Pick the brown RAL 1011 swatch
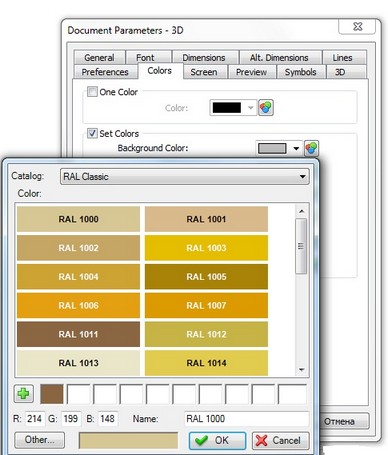 click(78, 334)
